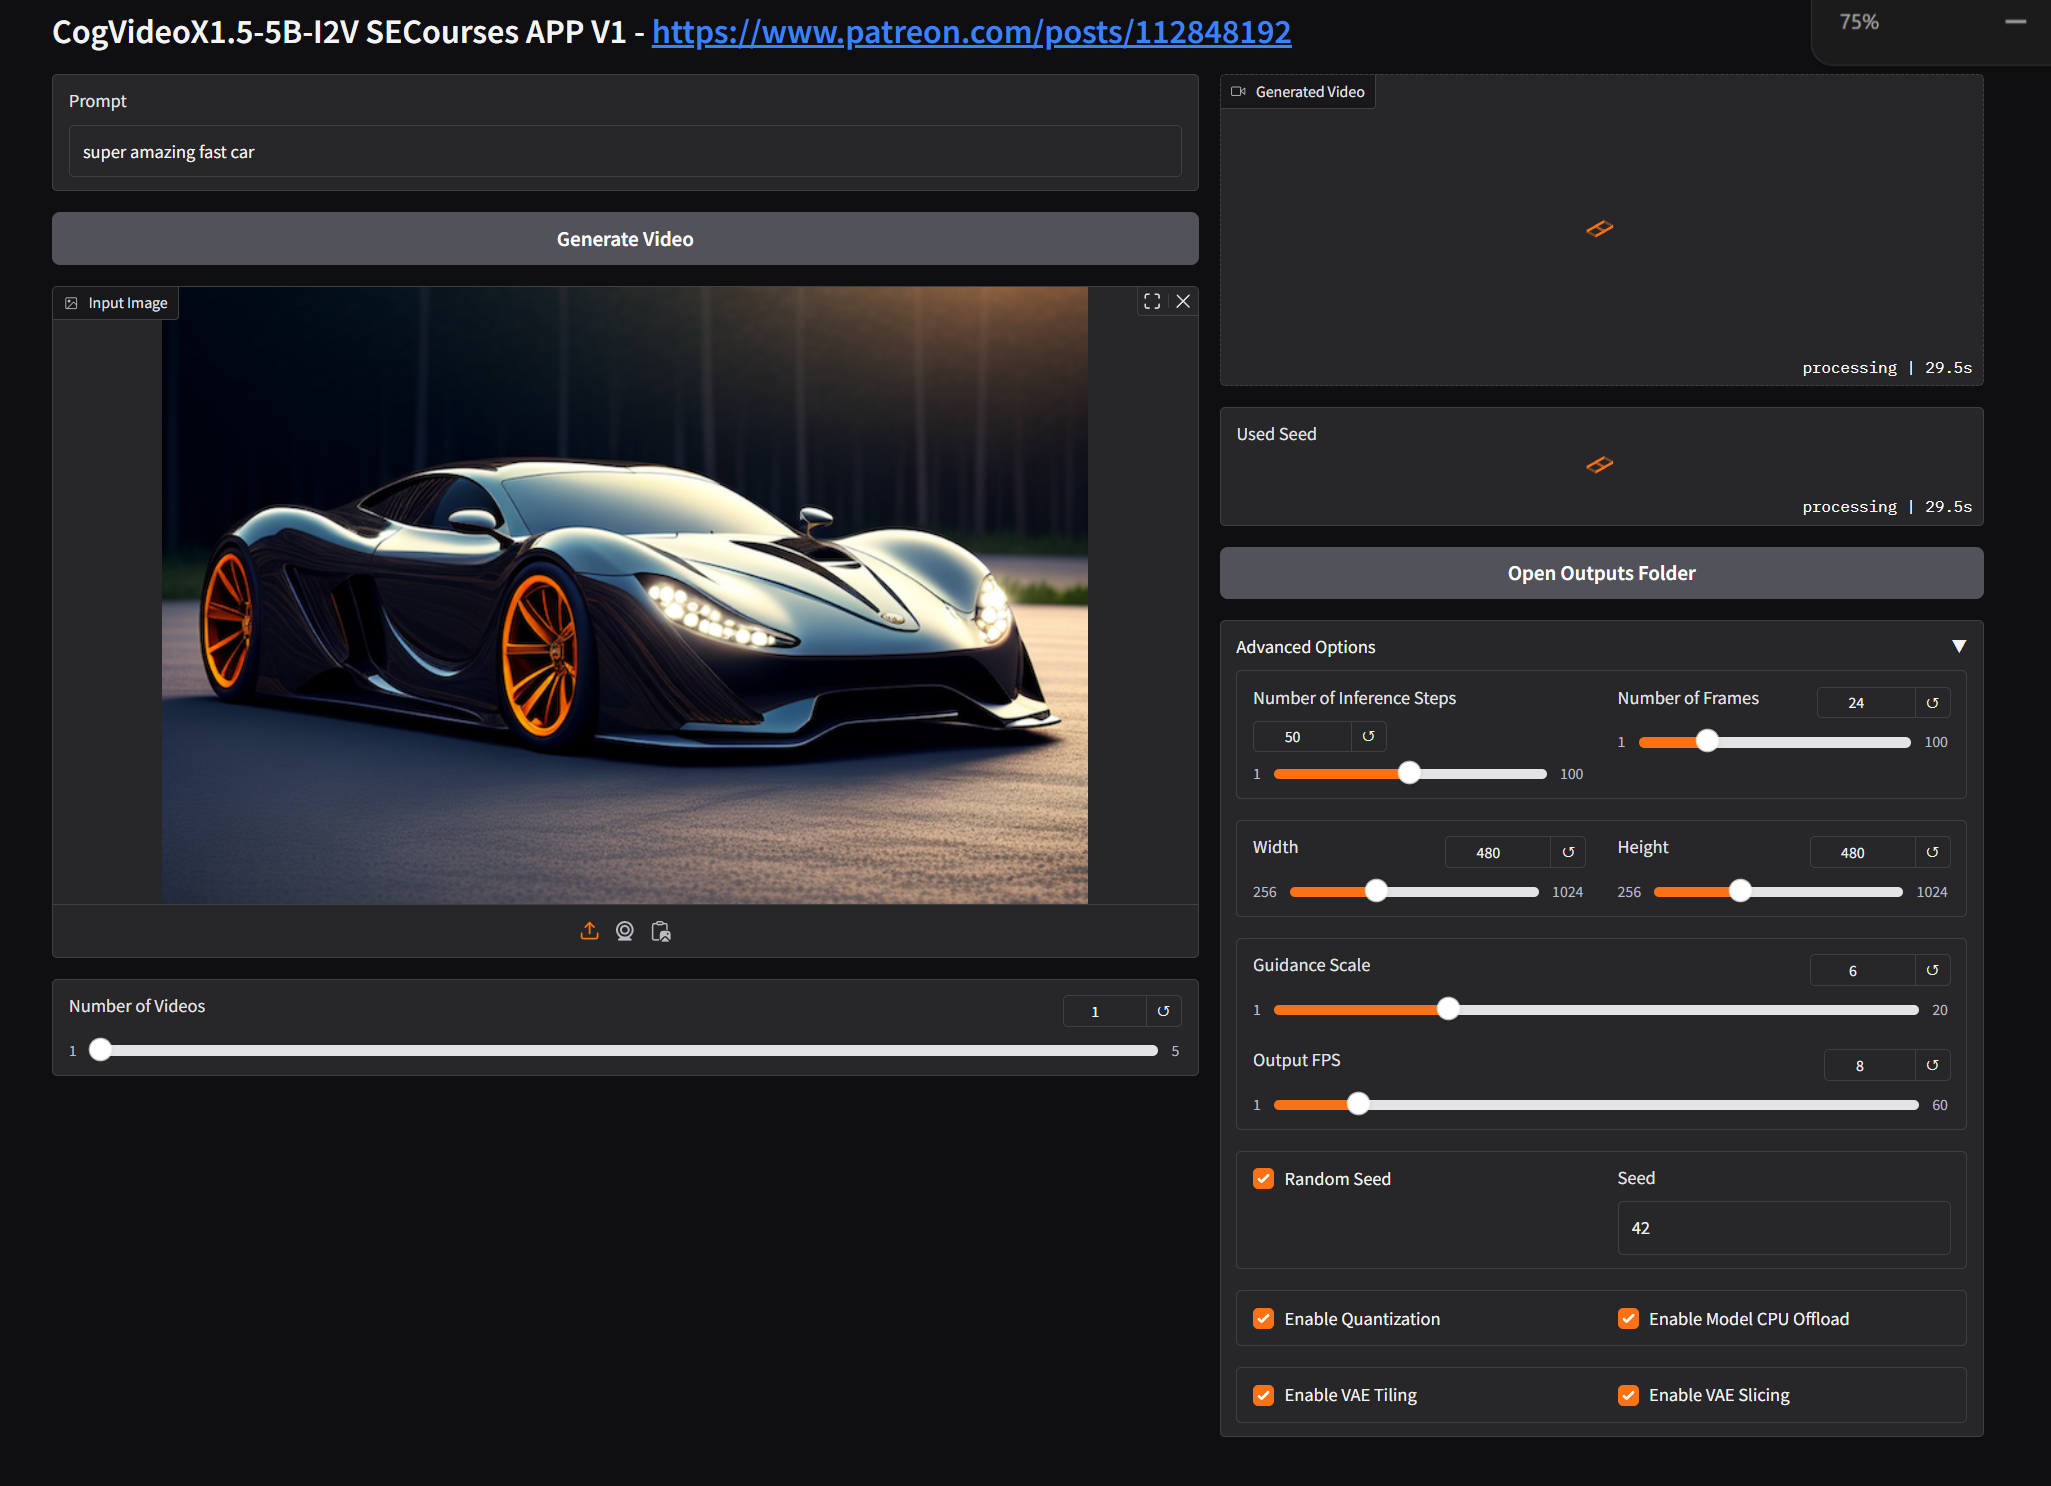Reset the Number of Frames value
Screen dimensions: 2051x1486
coord(1932,703)
